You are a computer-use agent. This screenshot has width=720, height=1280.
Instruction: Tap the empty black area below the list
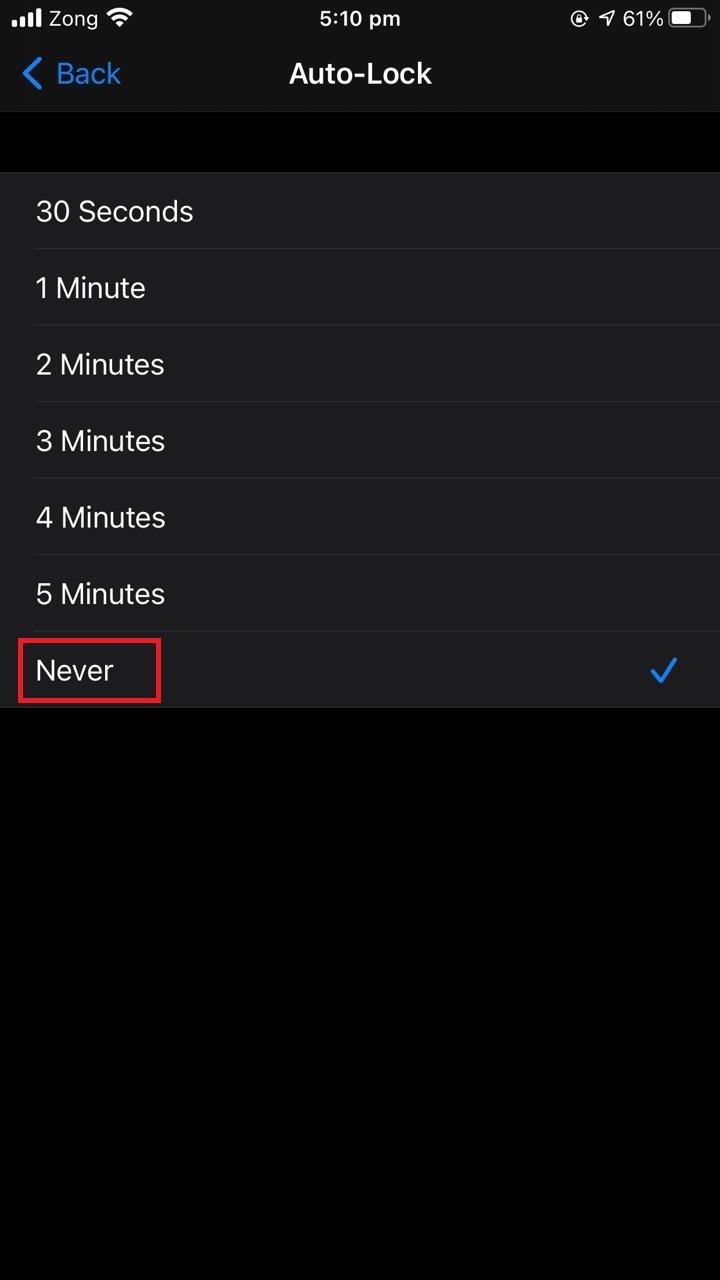tap(360, 990)
